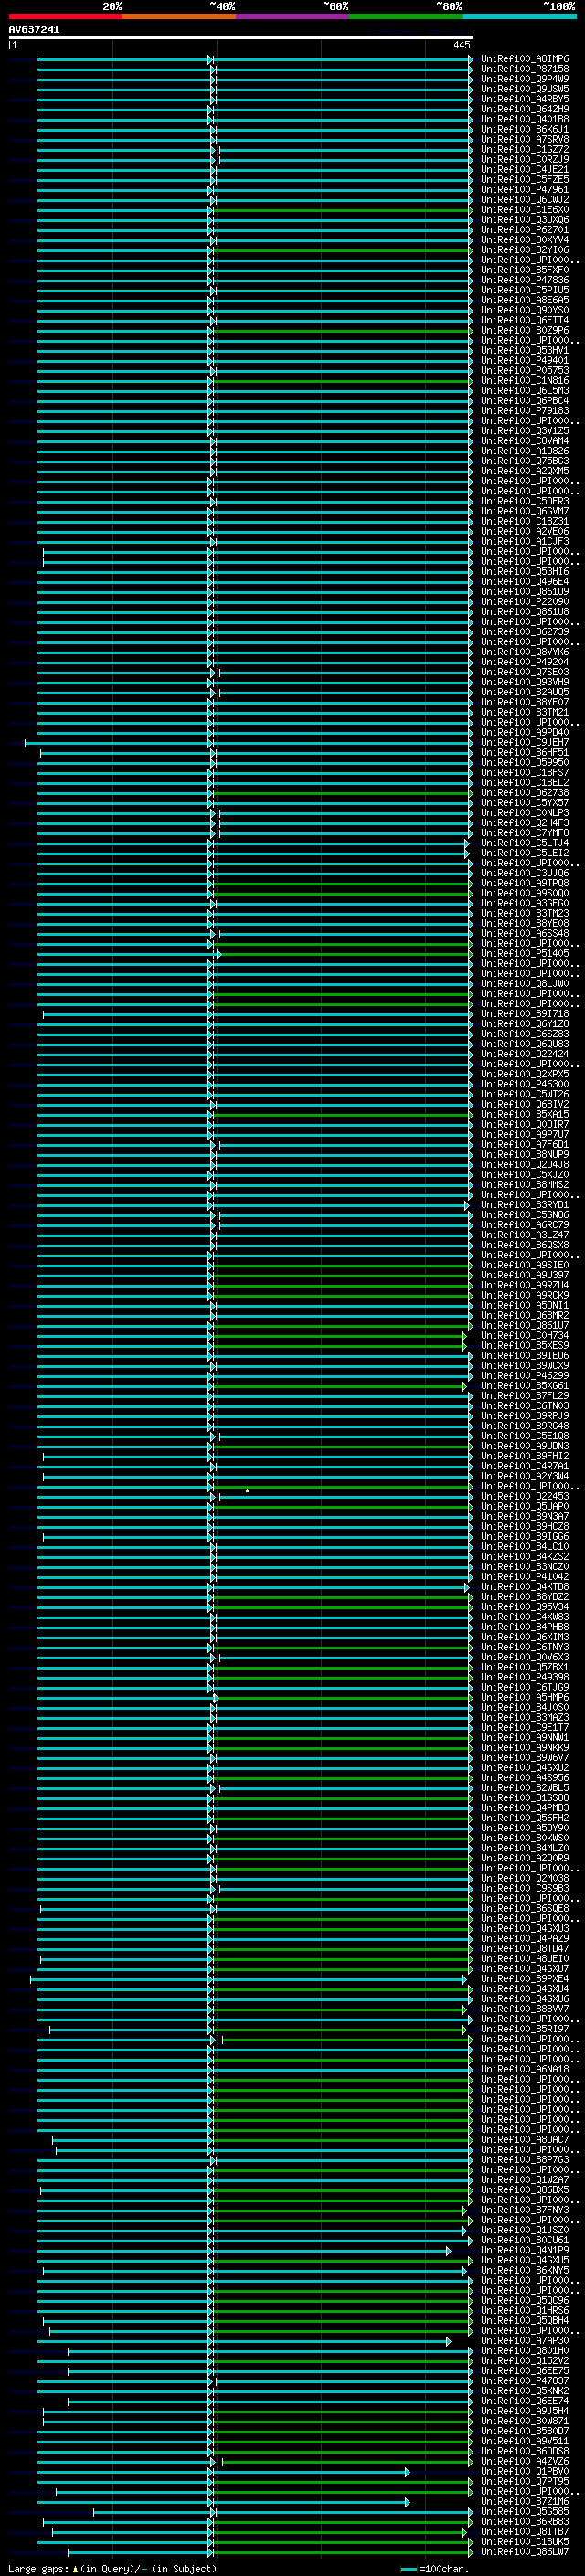
Task: Select the UniRef100_A3LZ47 label
Action: 524,1235
